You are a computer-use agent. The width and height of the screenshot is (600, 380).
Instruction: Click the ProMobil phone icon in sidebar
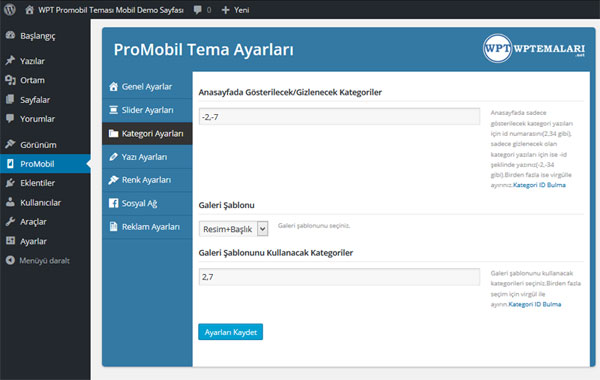pyautogui.click(x=10, y=164)
